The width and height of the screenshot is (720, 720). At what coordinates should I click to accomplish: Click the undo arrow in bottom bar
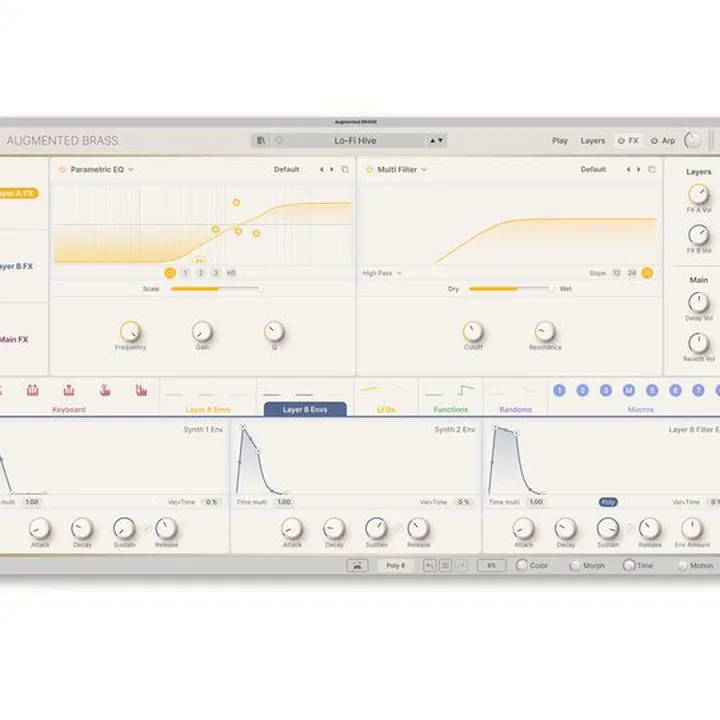[x=429, y=566]
